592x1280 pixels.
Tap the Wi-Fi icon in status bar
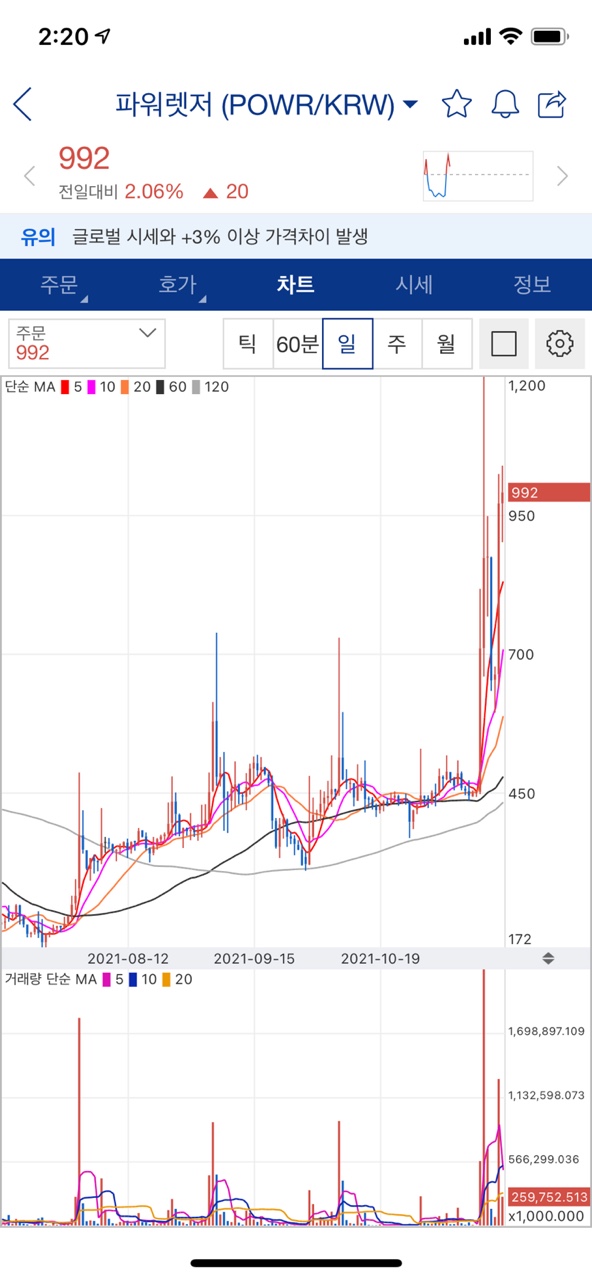point(511,37)
